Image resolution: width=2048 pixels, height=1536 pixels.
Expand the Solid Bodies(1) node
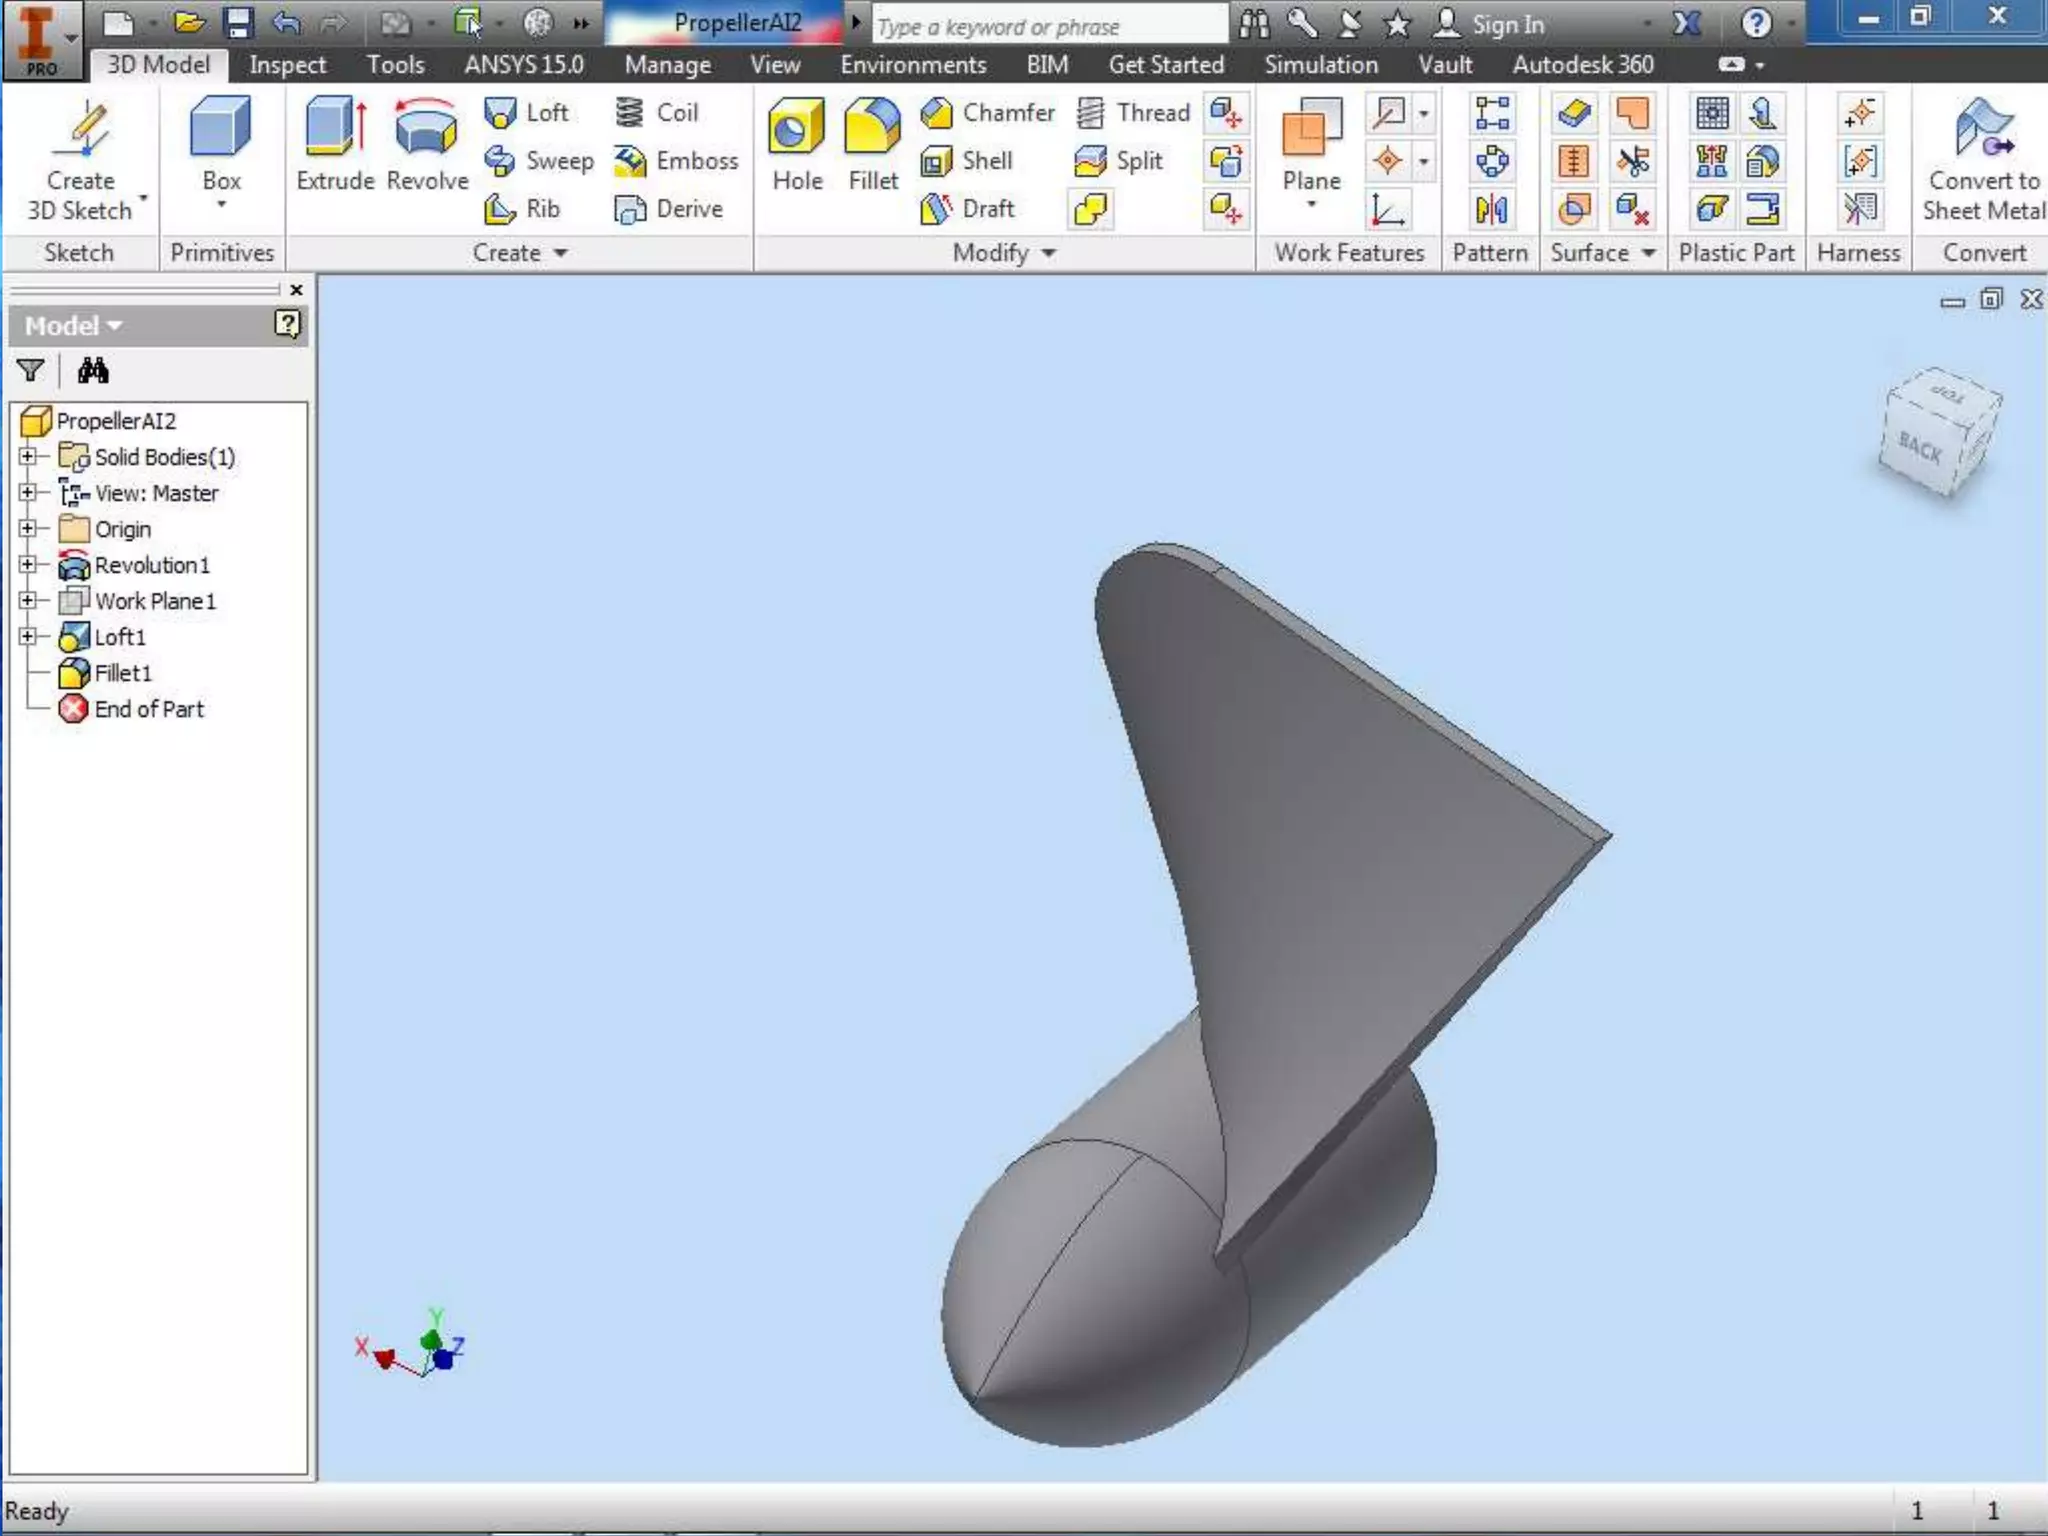28,457
